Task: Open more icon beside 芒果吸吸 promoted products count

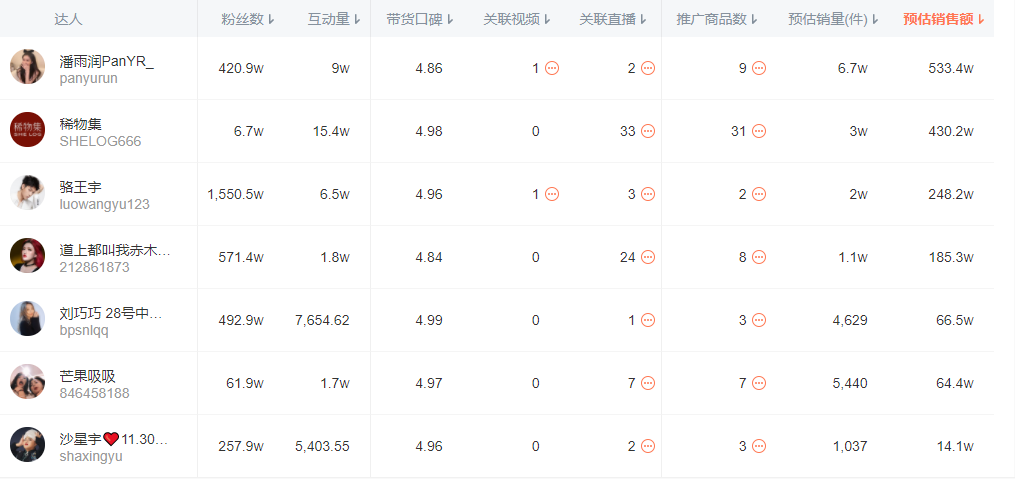Action: click(x=759, y=383)
